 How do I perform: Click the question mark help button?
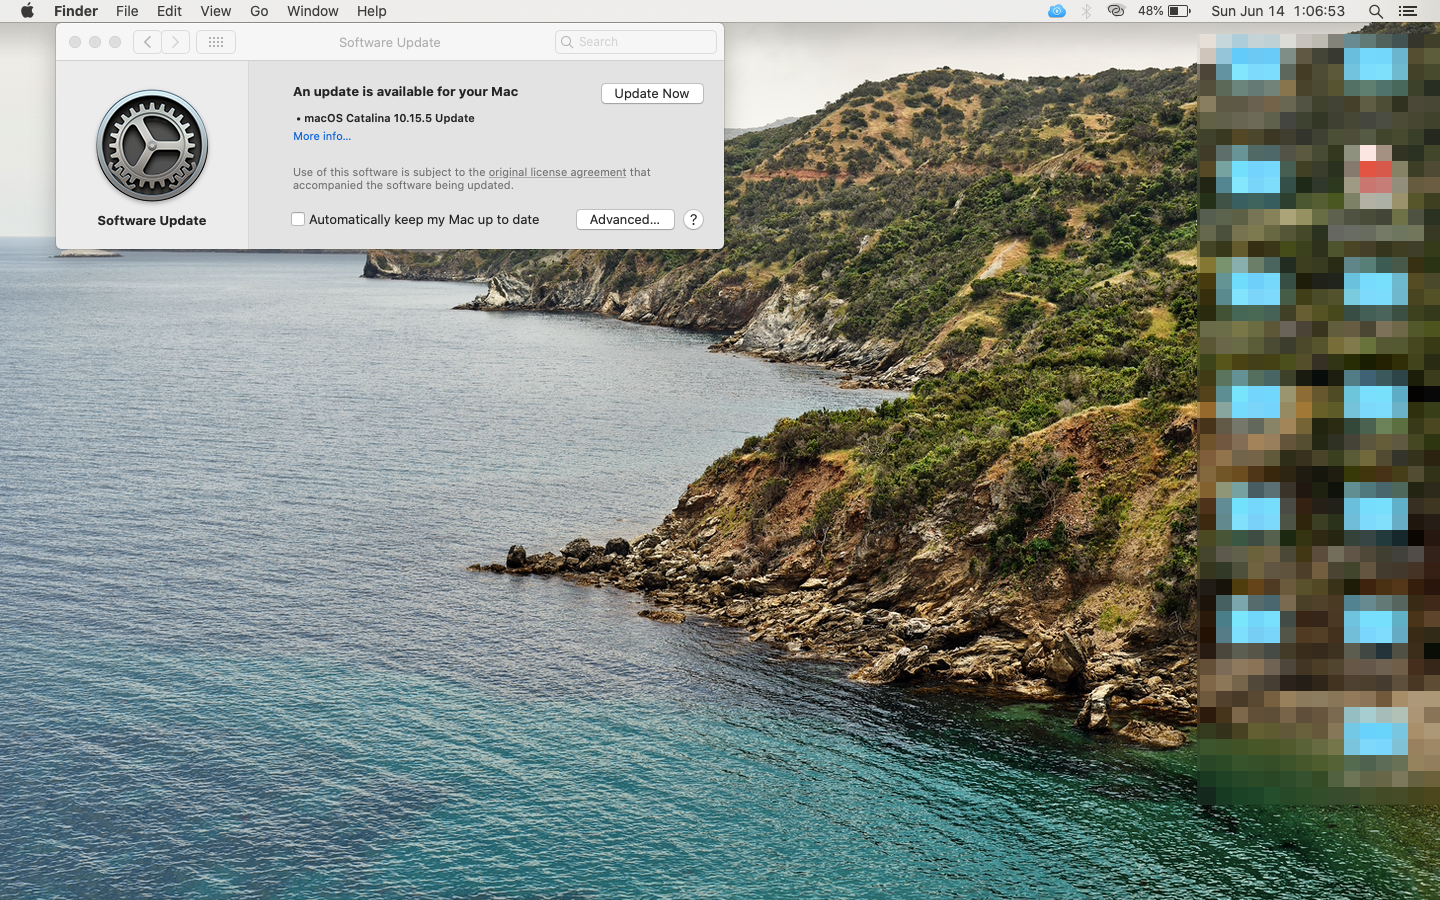[x=693, y=219]
